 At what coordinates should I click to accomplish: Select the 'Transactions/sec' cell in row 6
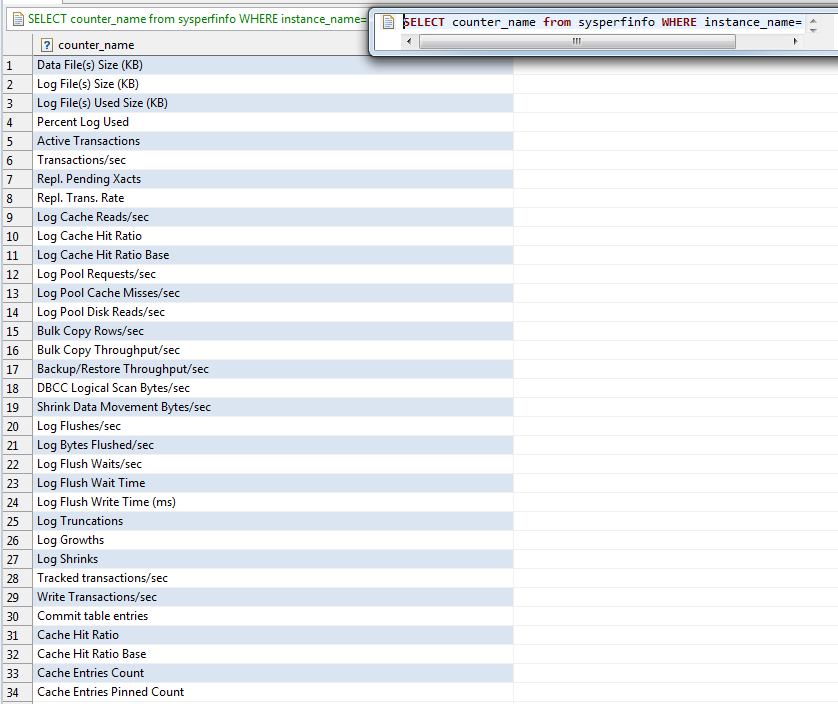click(273, 160)
